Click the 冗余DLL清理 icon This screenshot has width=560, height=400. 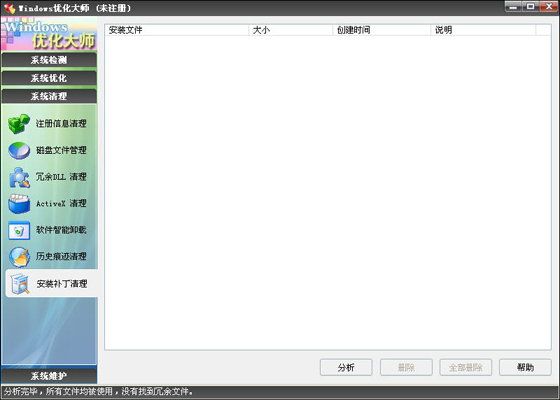pyautogui.click(x=19, y=177)
